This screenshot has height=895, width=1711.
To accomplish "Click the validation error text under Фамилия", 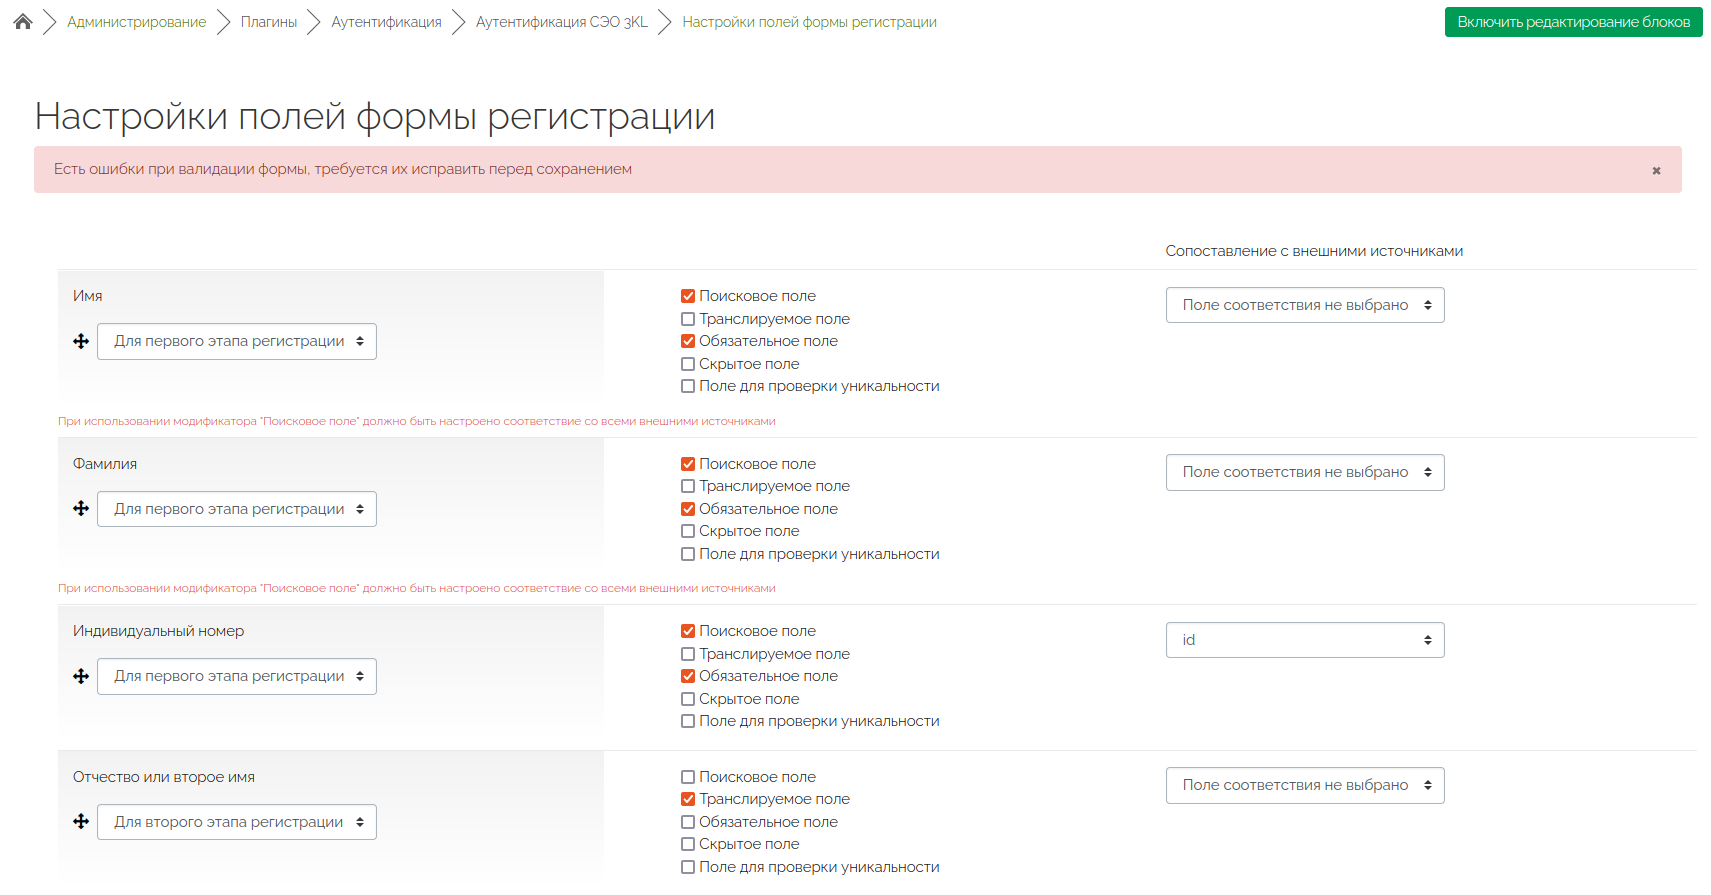I will [417, 588].
